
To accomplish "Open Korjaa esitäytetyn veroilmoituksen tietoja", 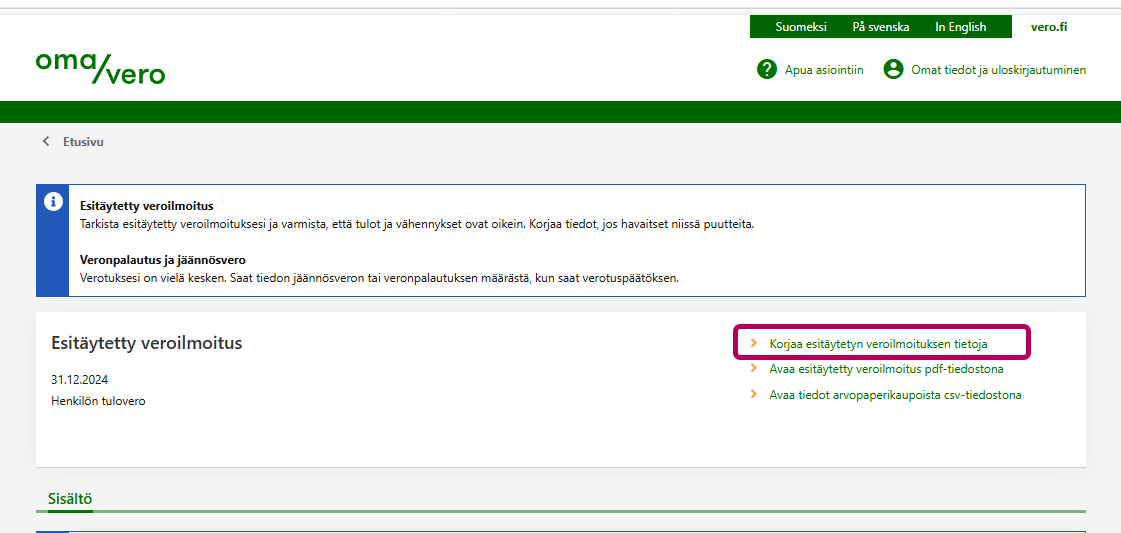I will tap(878, 343).
